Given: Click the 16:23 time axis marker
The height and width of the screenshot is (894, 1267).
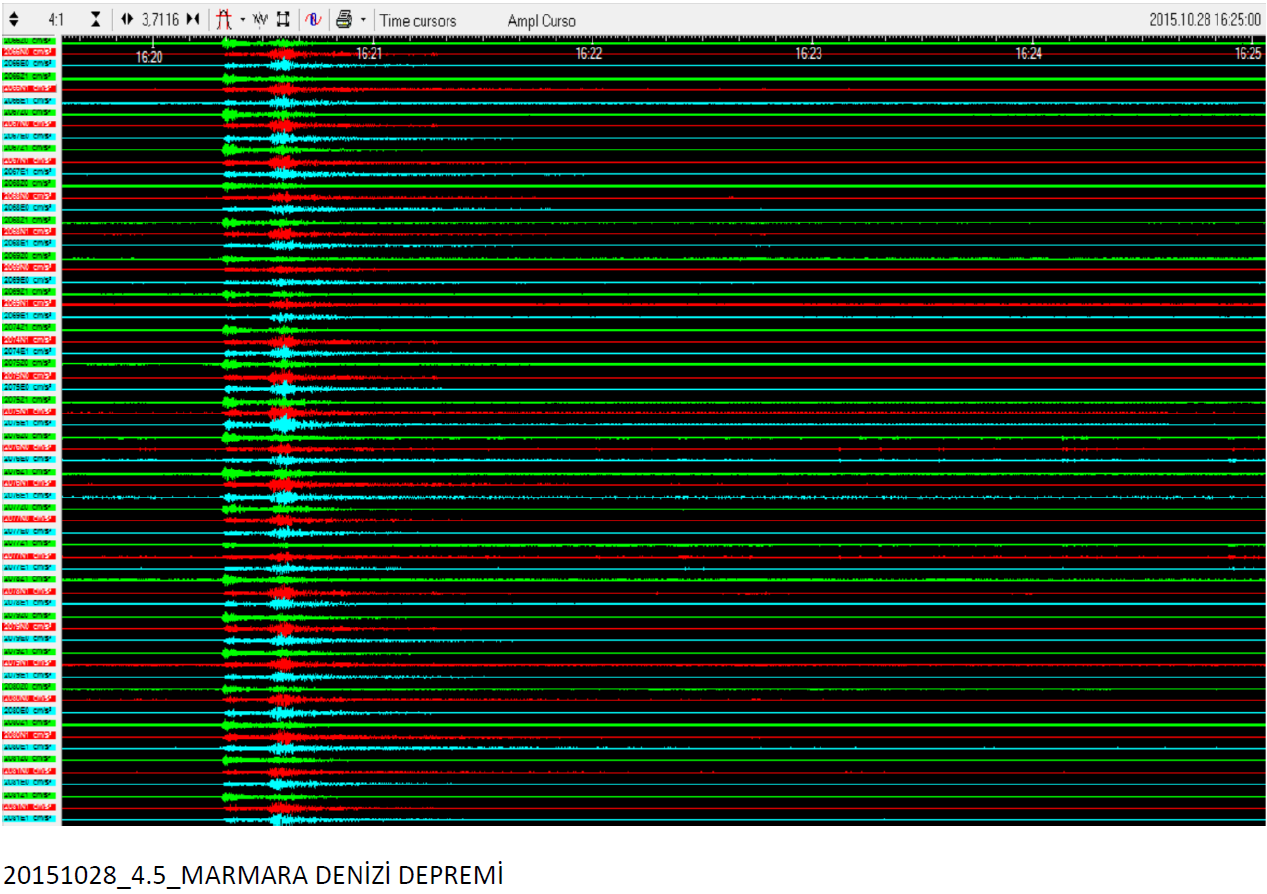Looking at the screenshot, I should click(808, 54).
